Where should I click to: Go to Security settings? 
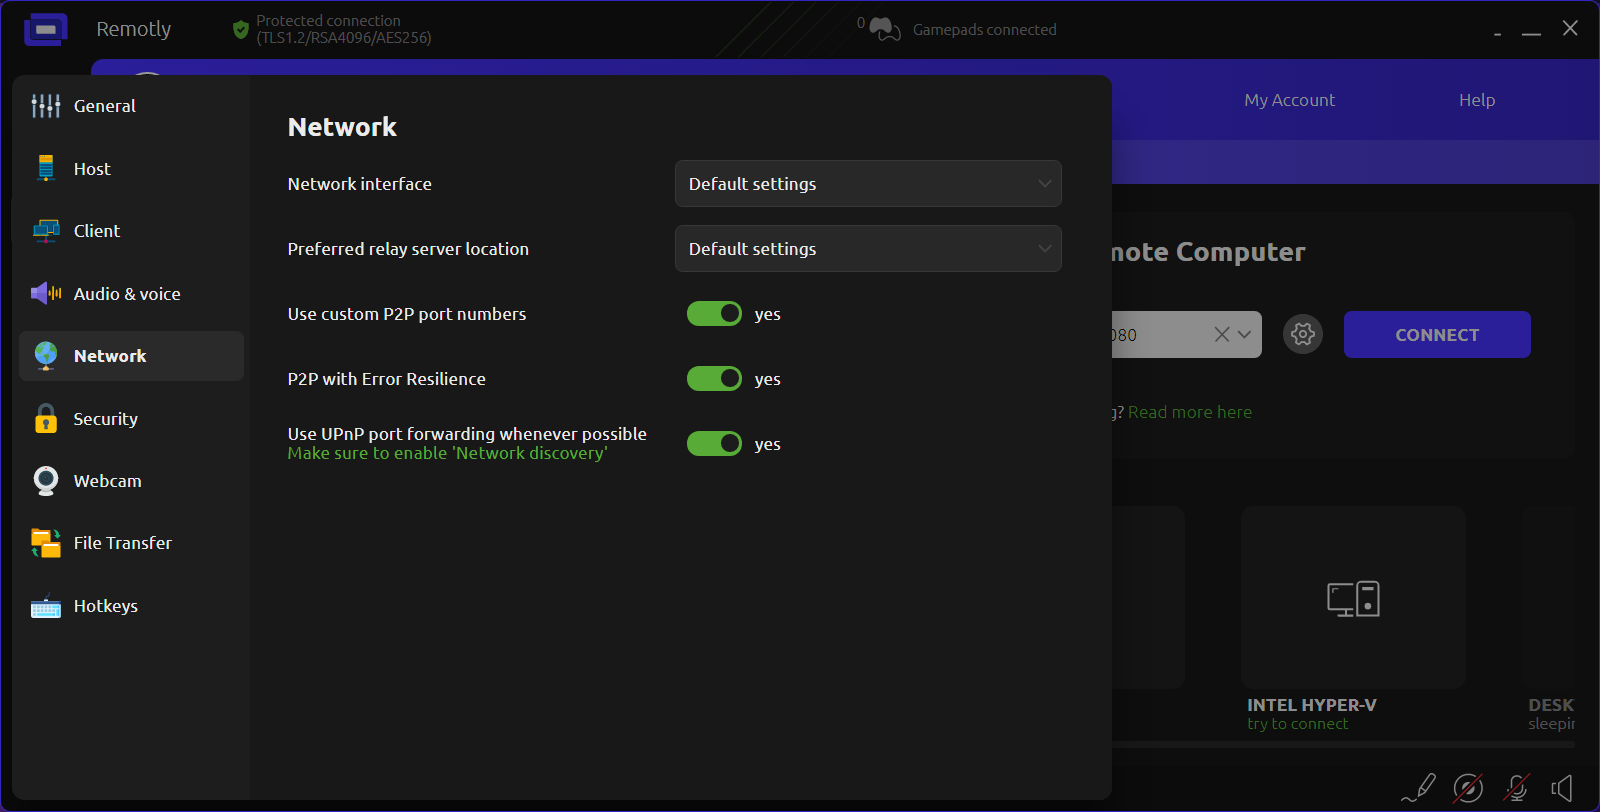point(105,419)
